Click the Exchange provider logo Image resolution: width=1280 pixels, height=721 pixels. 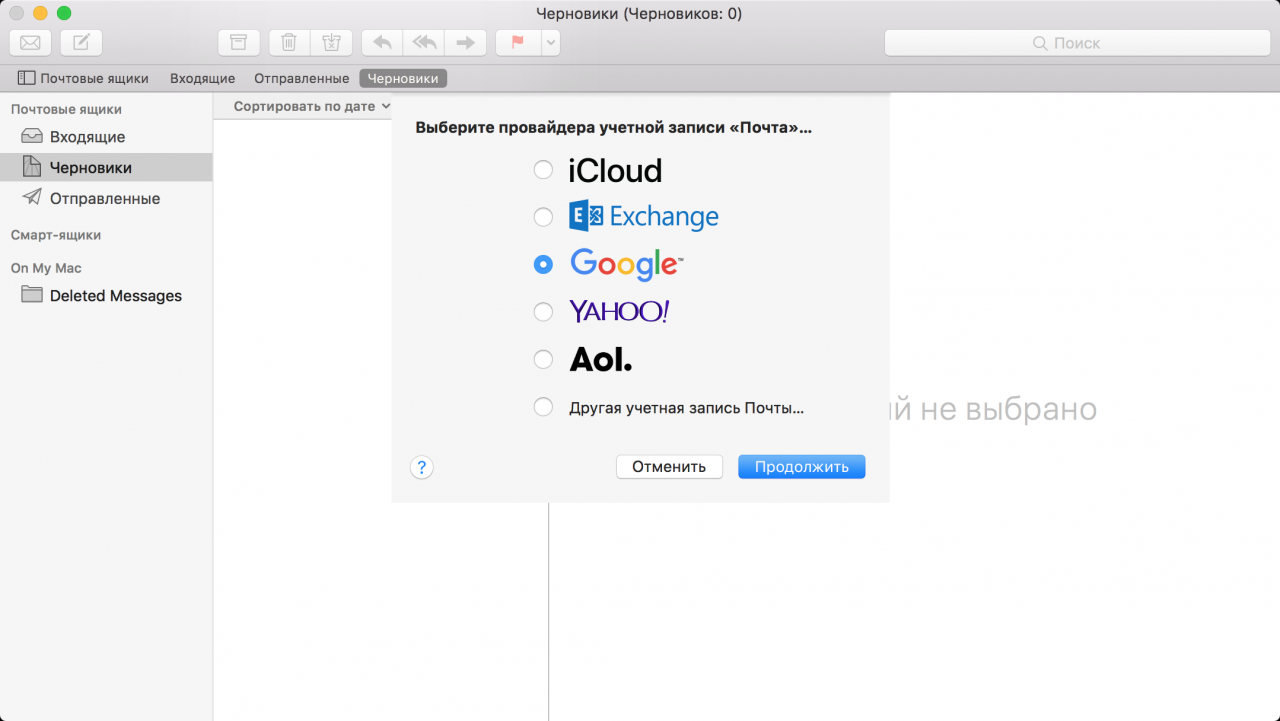(x=644, y=216)
